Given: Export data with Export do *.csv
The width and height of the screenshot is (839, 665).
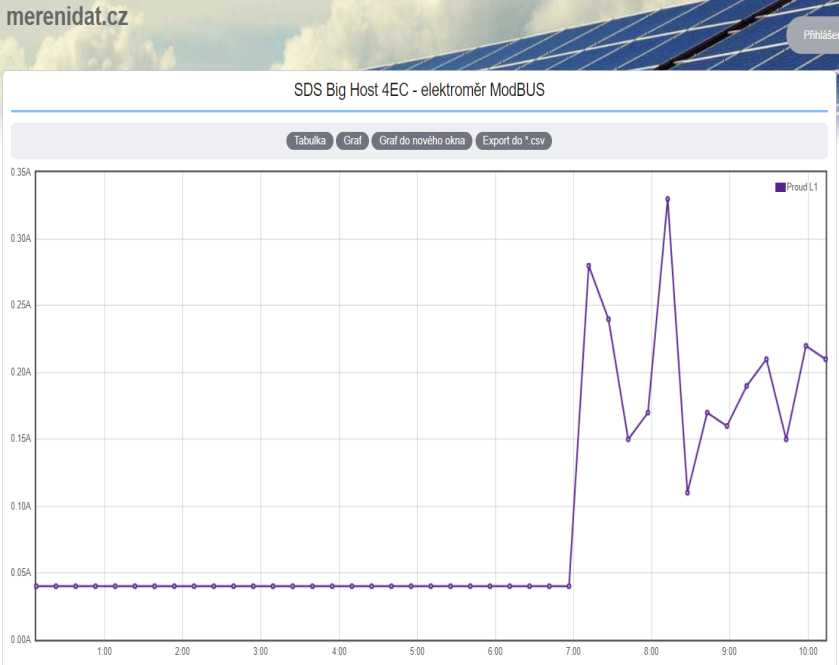Looking at the screenshot, I should (514, 141).
